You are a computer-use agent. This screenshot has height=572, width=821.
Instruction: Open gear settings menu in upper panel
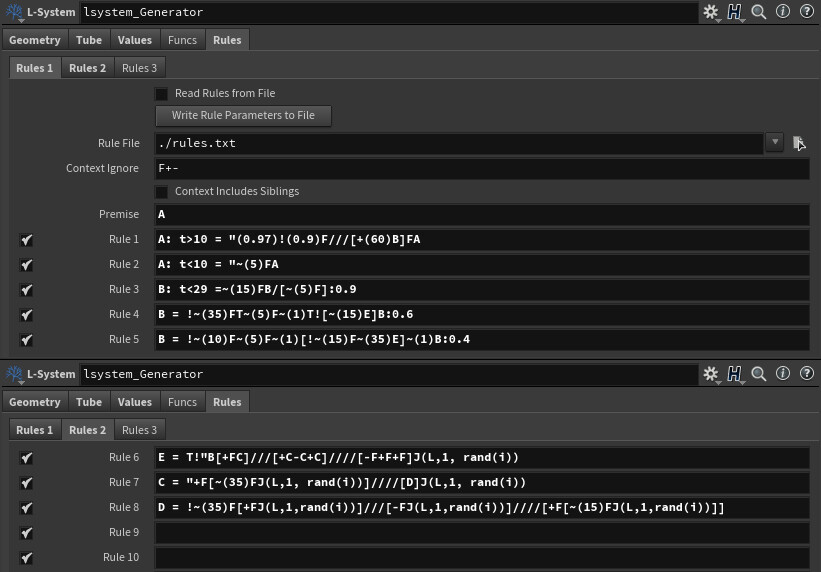(x=711, y=12)
